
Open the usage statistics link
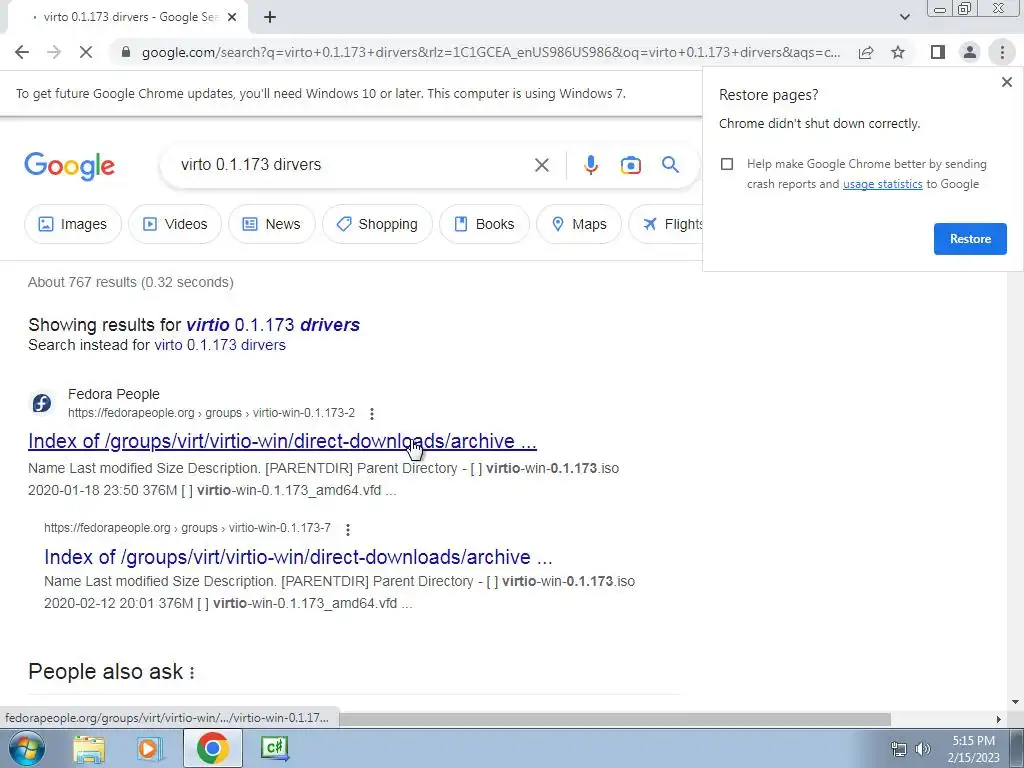pyautogui.click(x=882, y=184)
